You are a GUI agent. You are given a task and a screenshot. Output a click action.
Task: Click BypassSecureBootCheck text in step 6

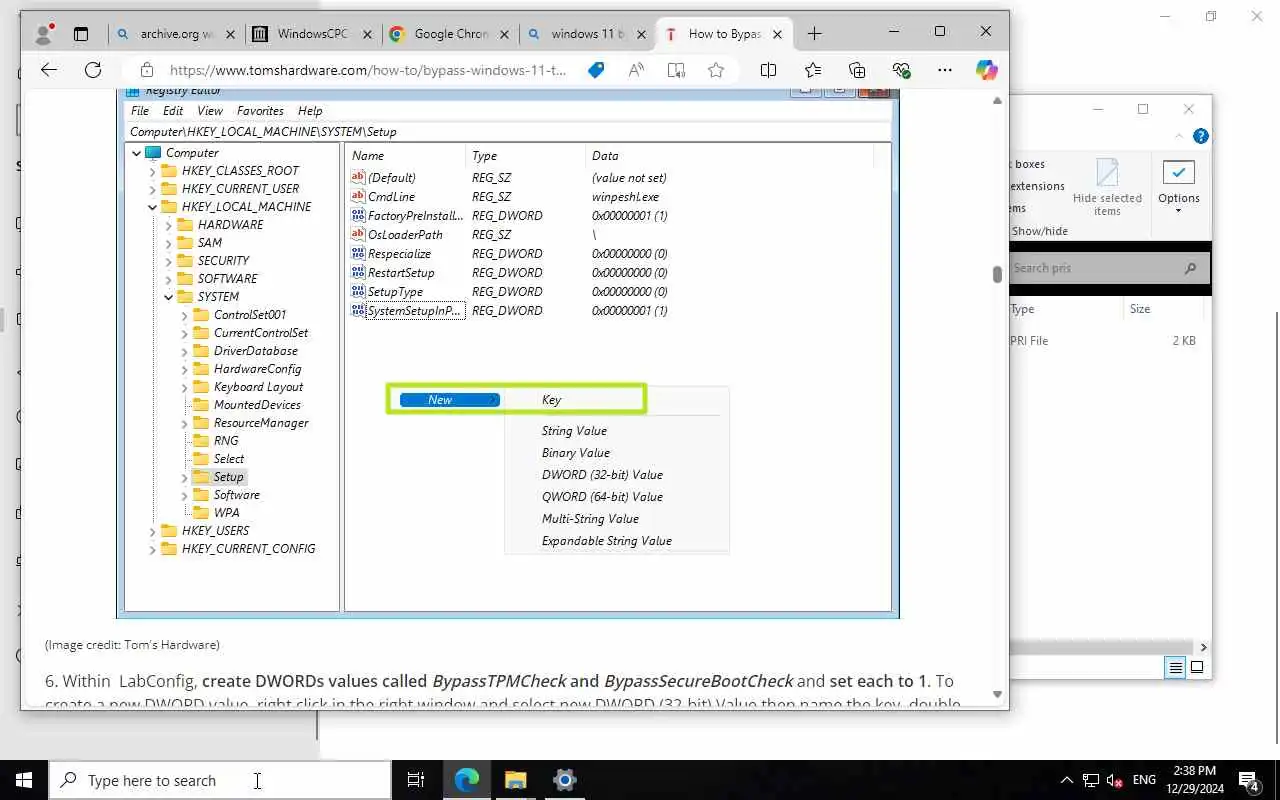698,681
